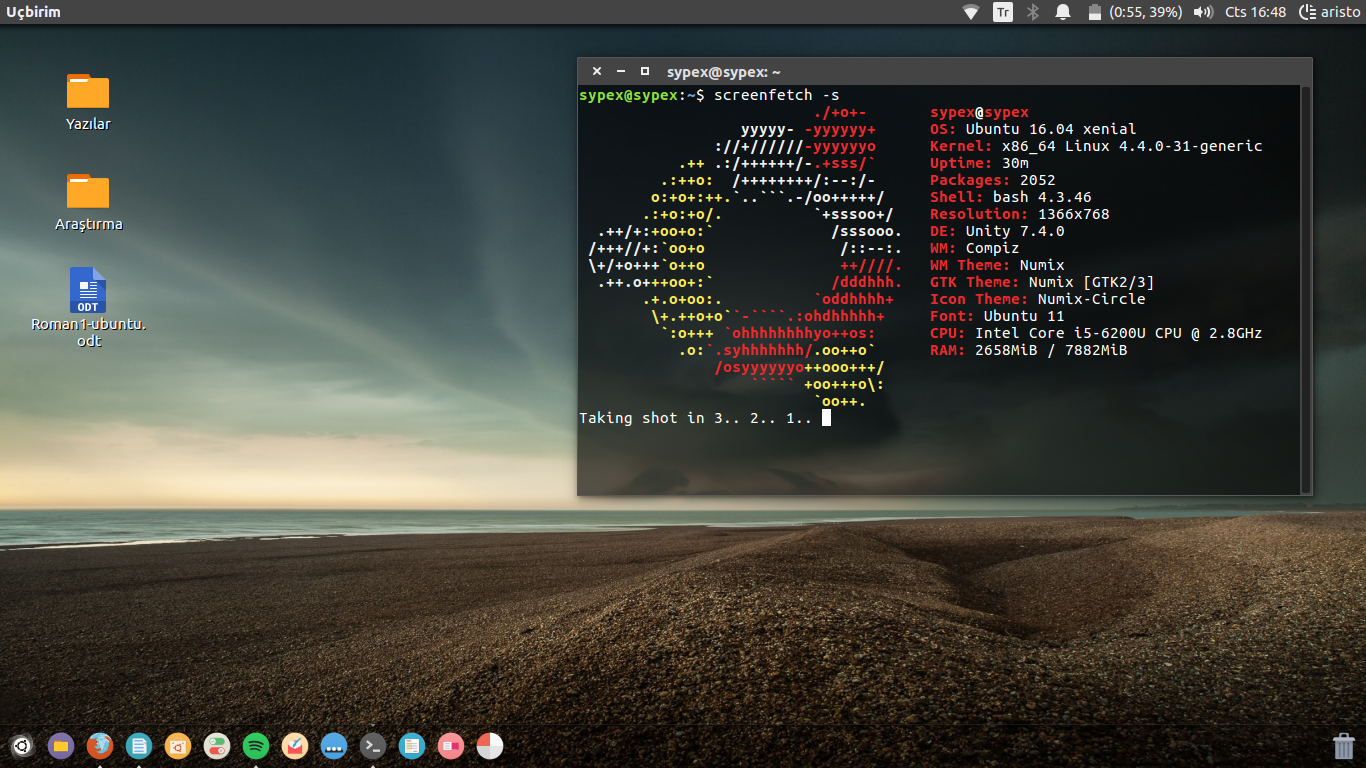1366x768 pixels.
Task: Click the CPU Intel Core i5-6200U line
Action: click(1096, 333)
